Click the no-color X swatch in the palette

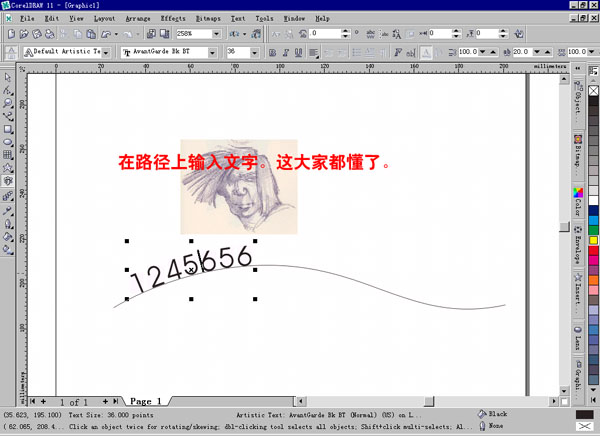tap(593, 91)
